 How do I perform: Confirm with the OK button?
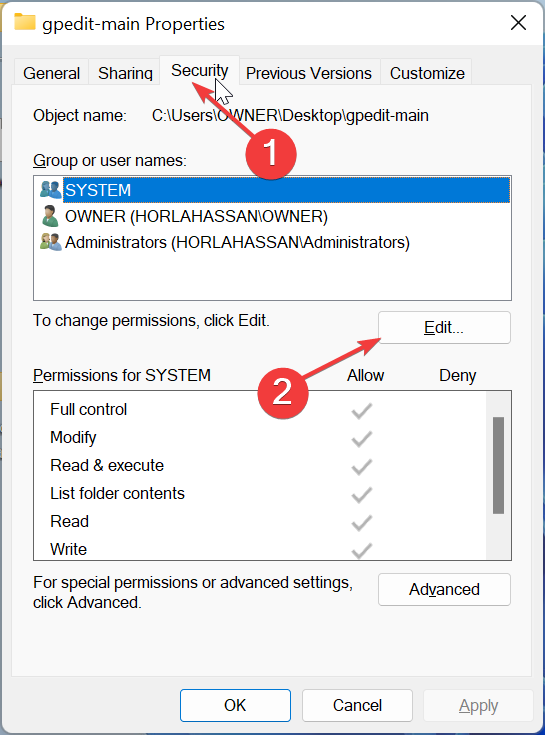pyautogui.click(x=235, y=705)
